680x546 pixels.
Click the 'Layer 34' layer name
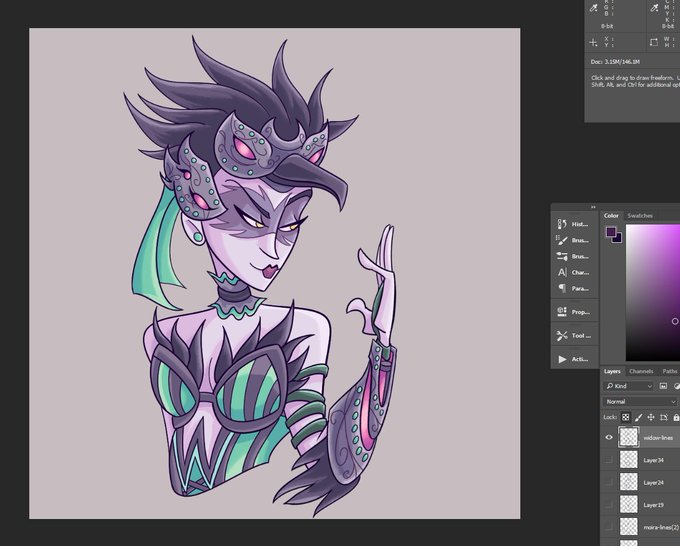(654, 460)
